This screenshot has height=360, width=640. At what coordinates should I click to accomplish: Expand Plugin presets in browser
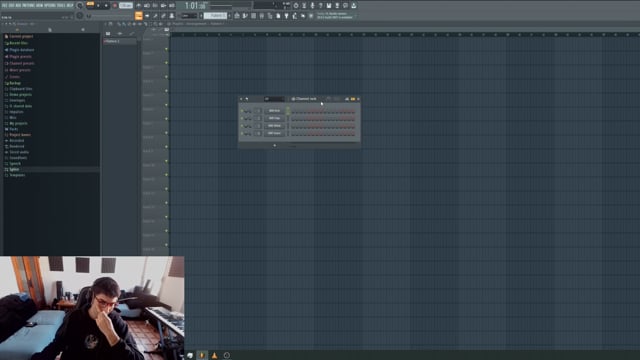[x=20, y=57]
